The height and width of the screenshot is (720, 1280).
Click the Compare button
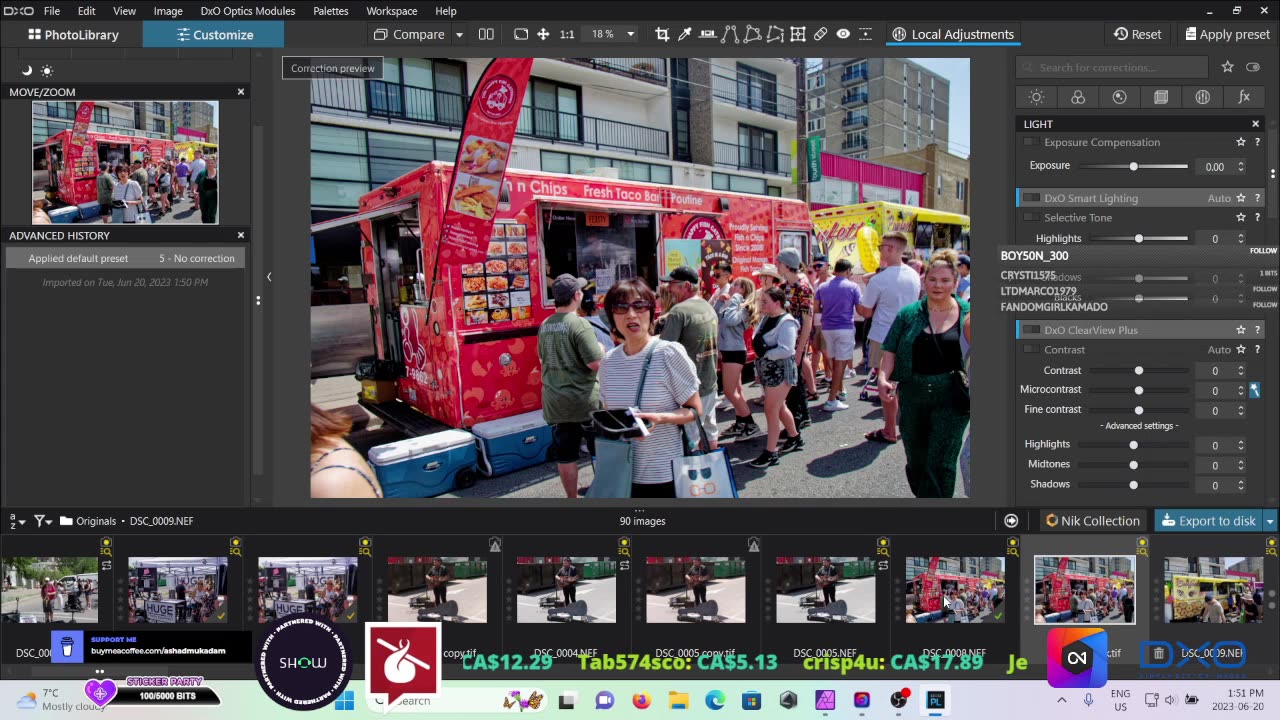tap(410, 34)
